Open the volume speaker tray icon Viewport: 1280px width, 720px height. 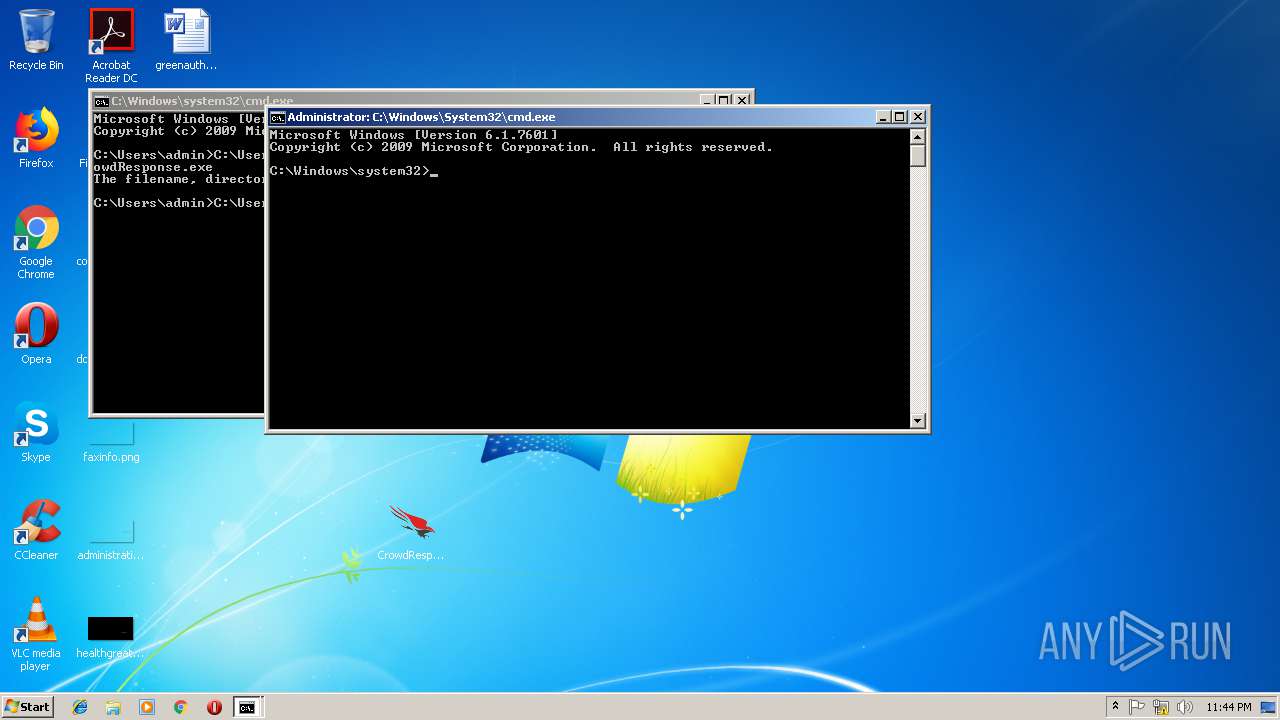tap(1184, 707)
